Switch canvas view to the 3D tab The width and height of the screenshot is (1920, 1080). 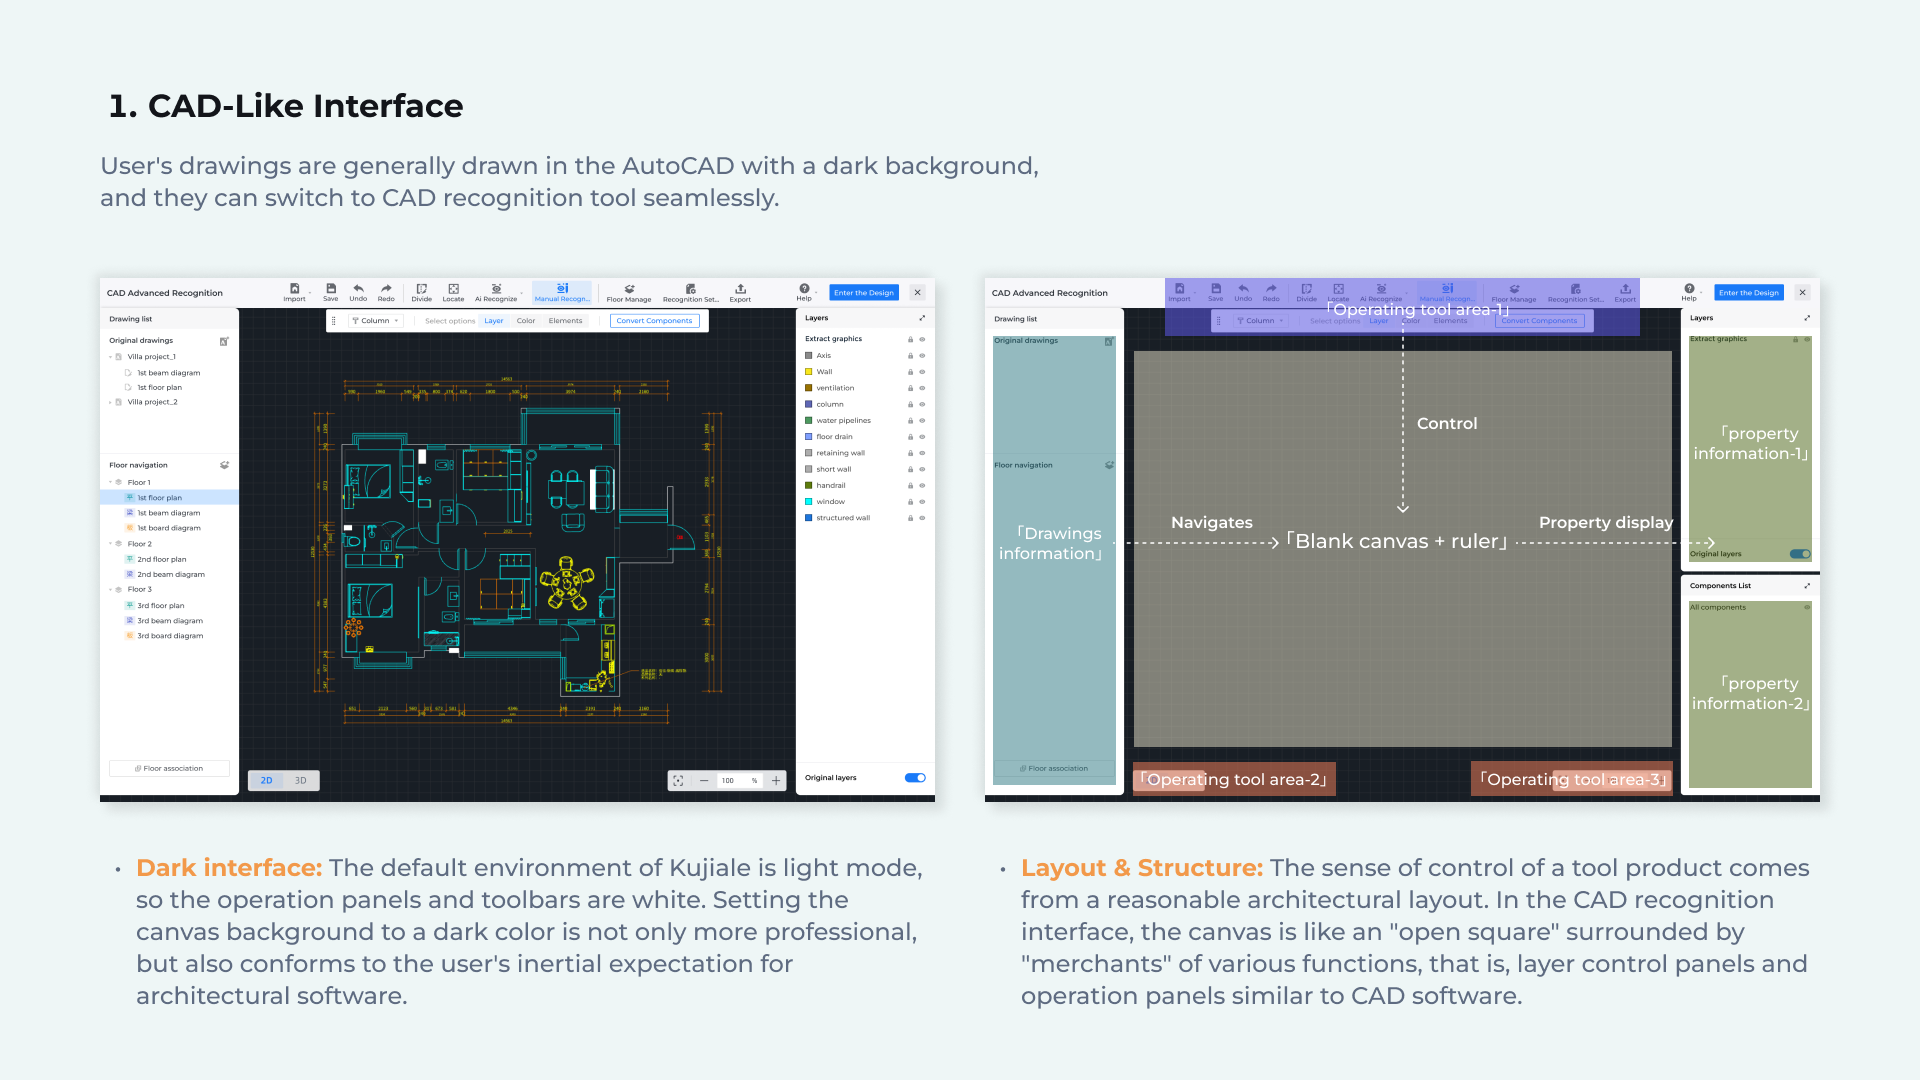[x=301, y=781]
